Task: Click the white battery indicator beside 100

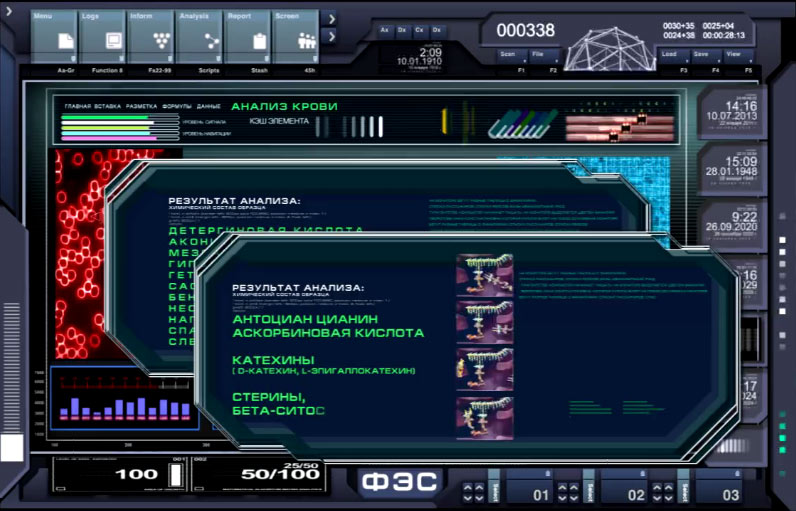Action: click(x=175, y=475)
